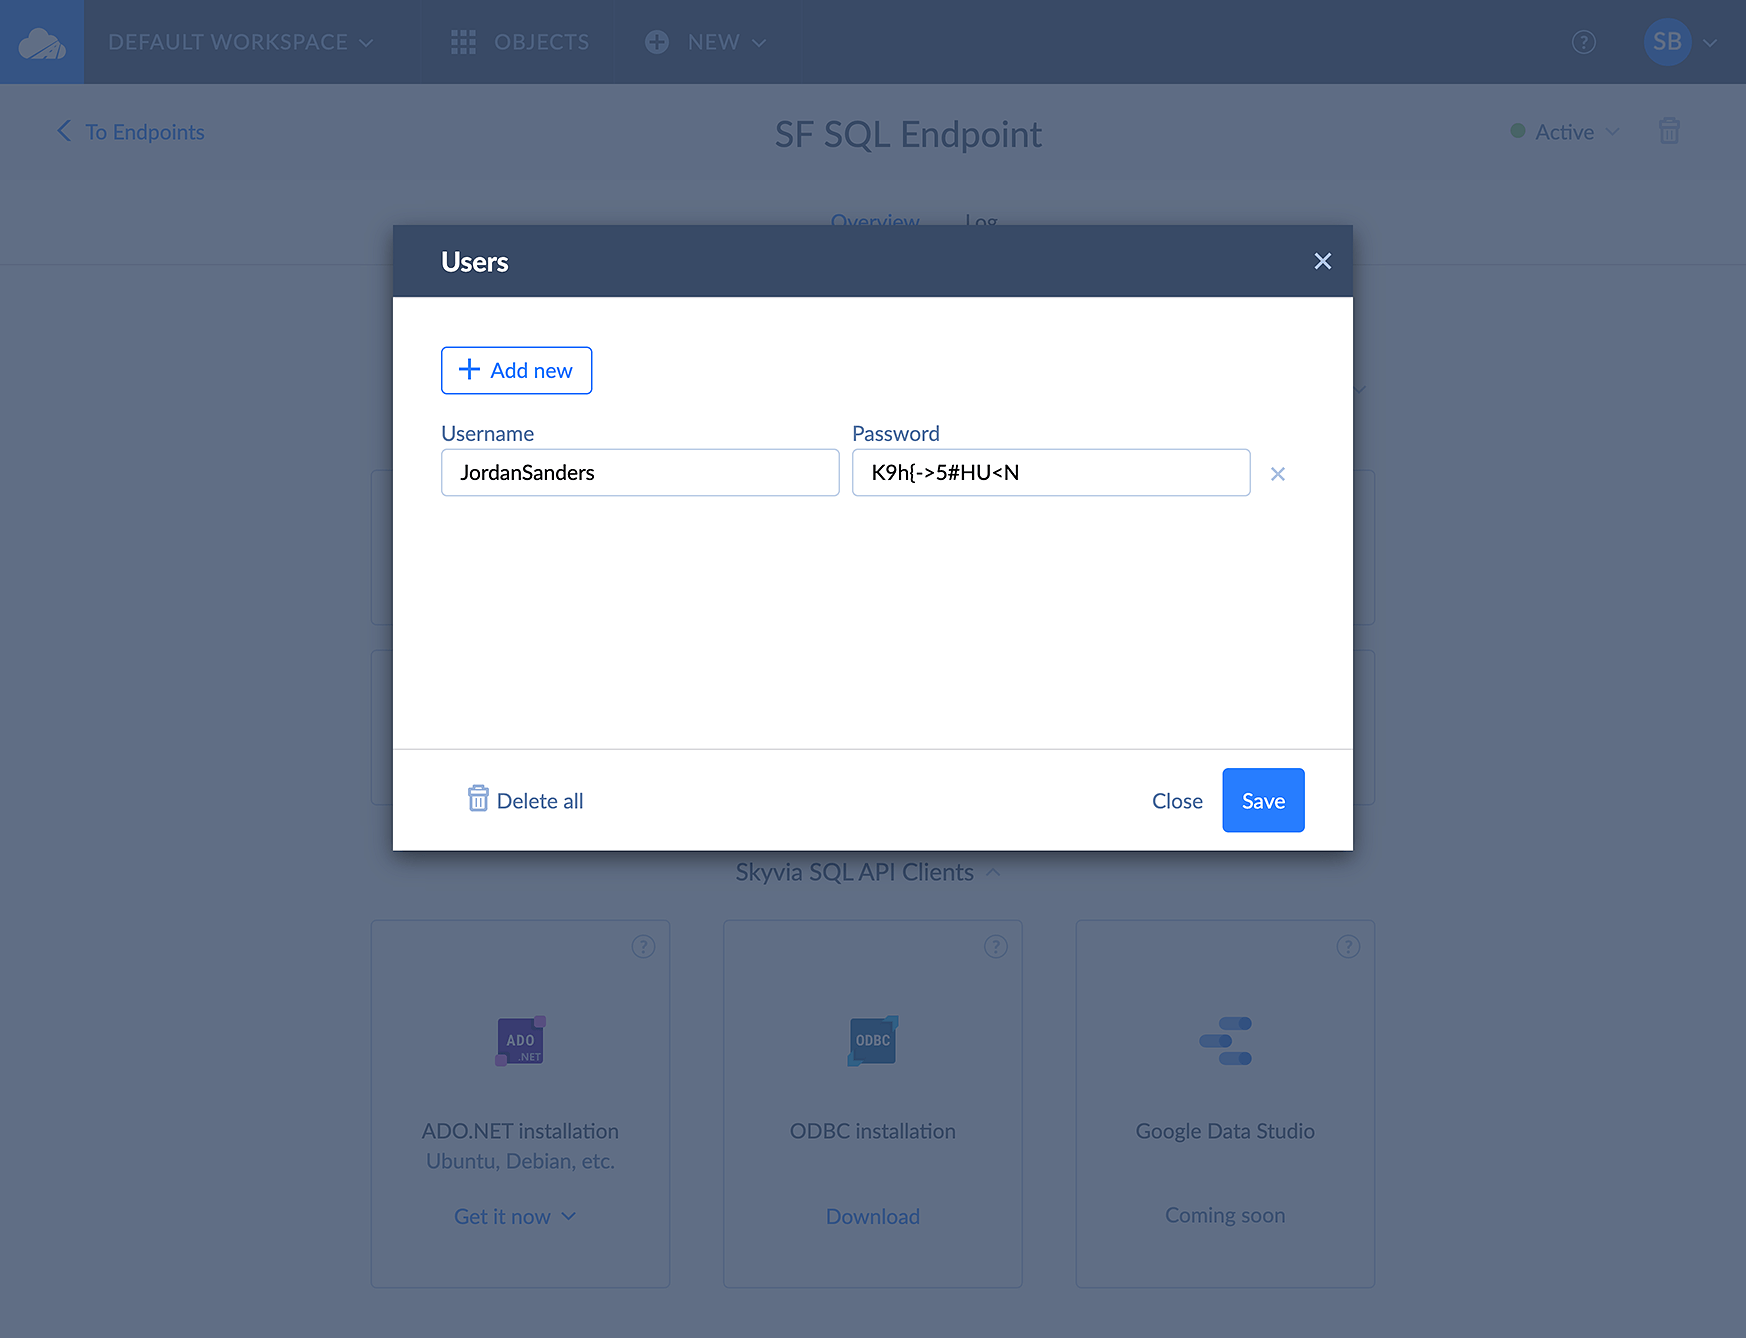Viewport: 1746px width, 1338px height.
Task: Save the users list
Action: point(1262,800)
